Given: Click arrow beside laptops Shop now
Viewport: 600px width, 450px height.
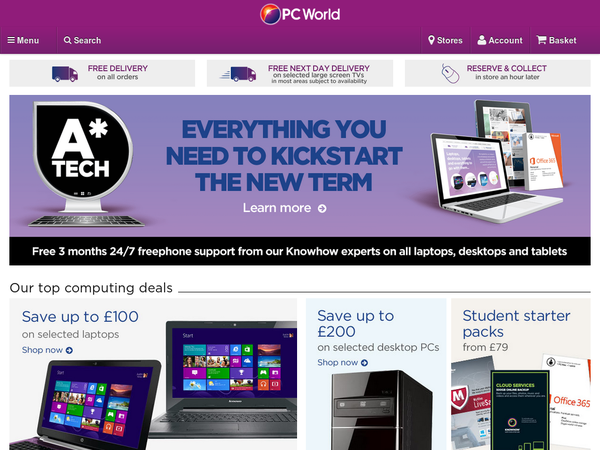Looking at the screenshot, I should click(69, 350).
